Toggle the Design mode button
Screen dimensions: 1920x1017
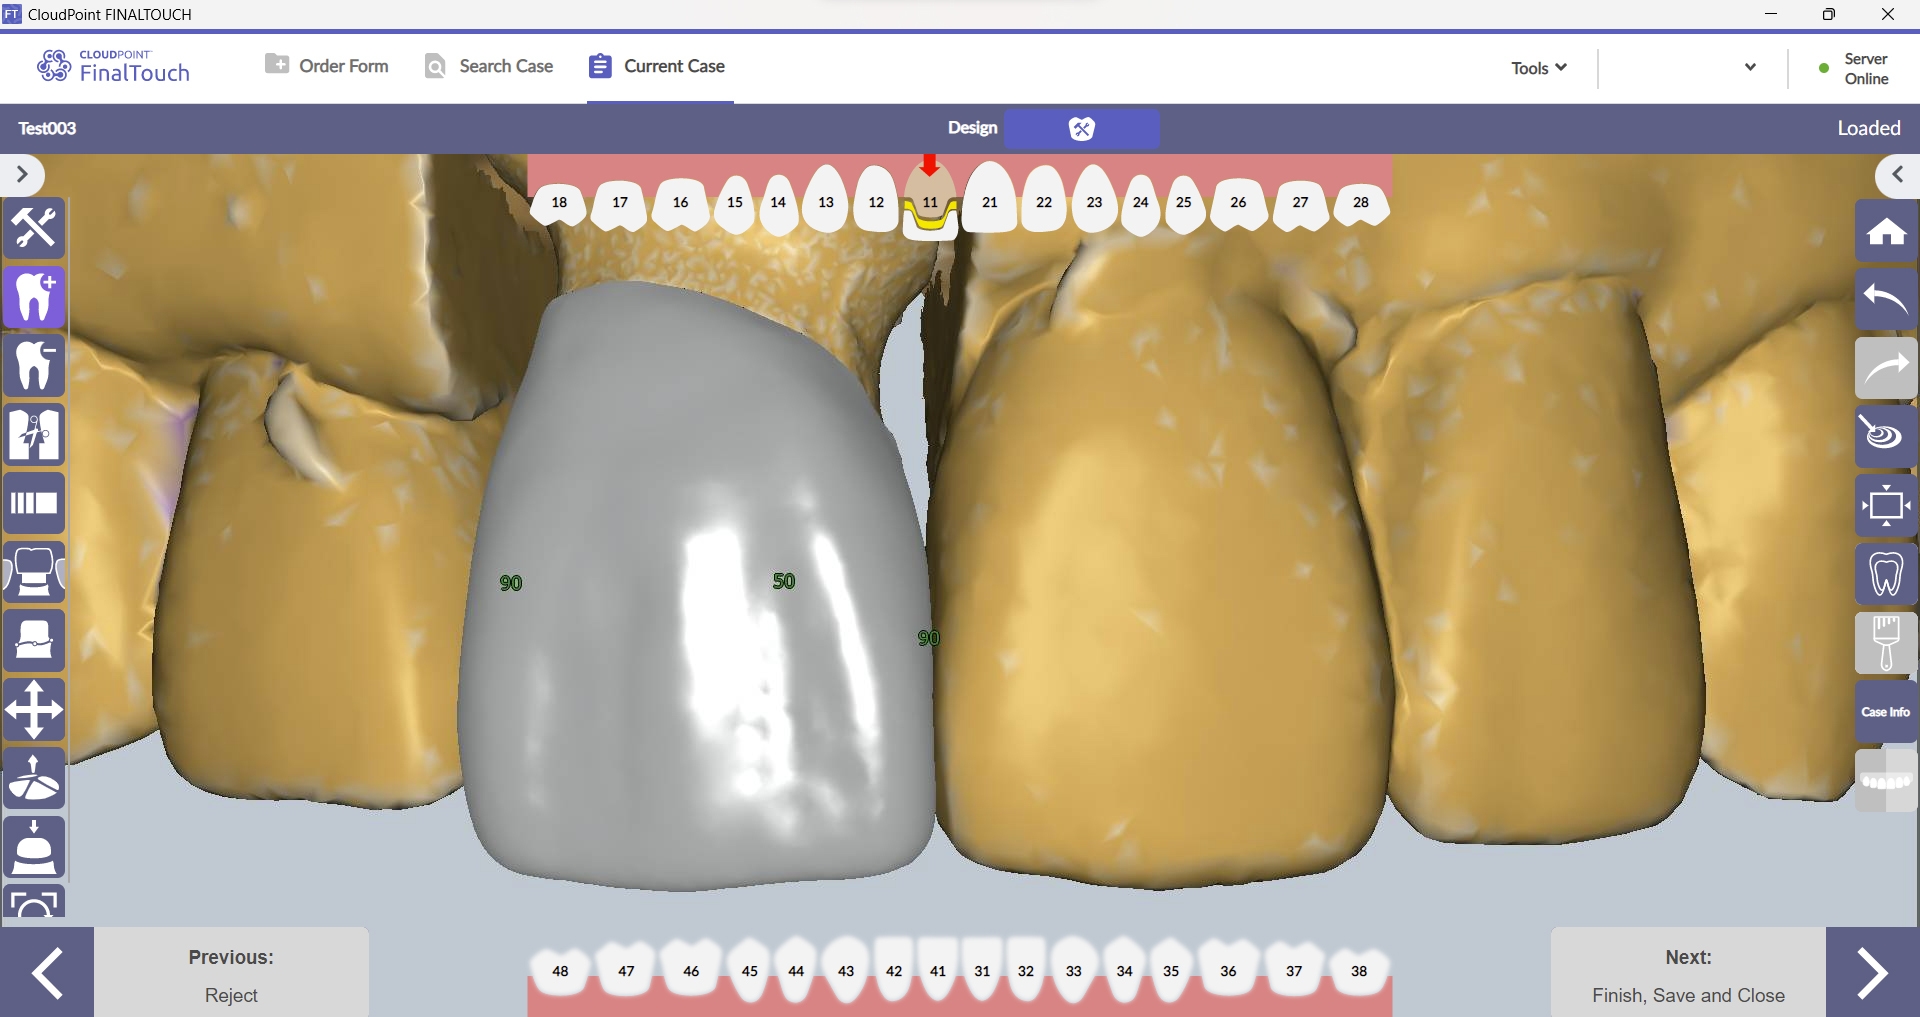(1081, 128)
